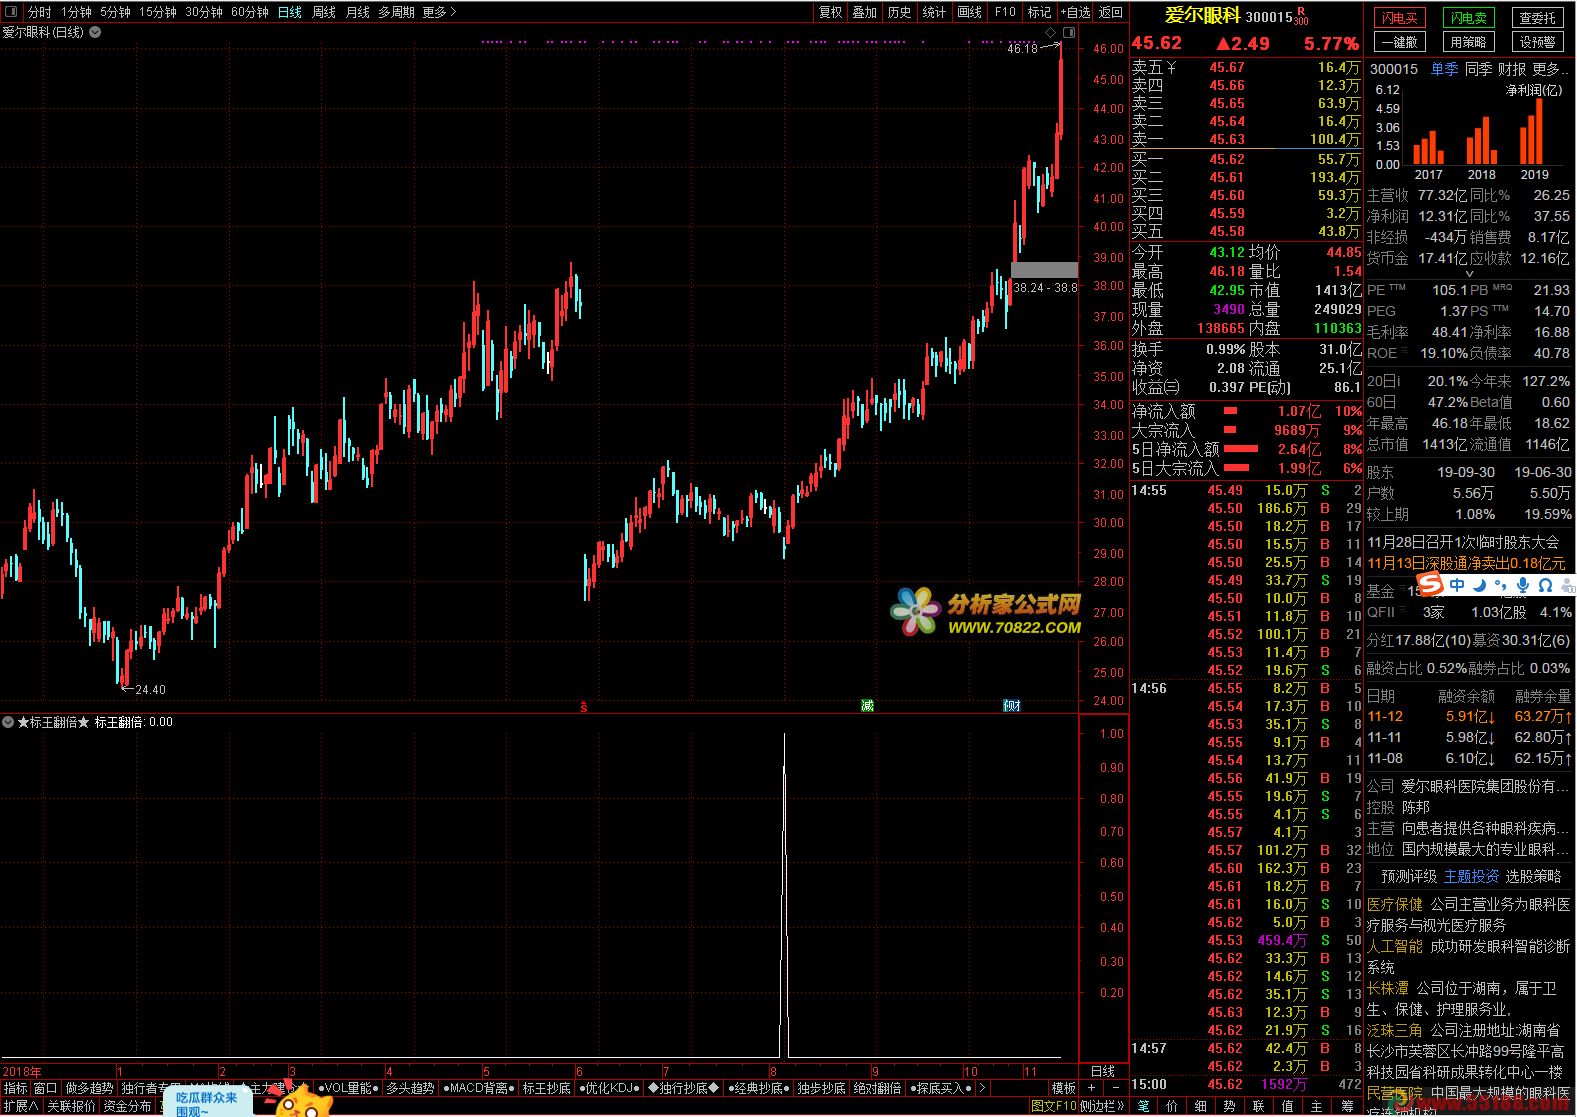The width and height of the screenshot is (1577, 1117).
Task: Select the 15分钟 period
Action: [158, 12]
